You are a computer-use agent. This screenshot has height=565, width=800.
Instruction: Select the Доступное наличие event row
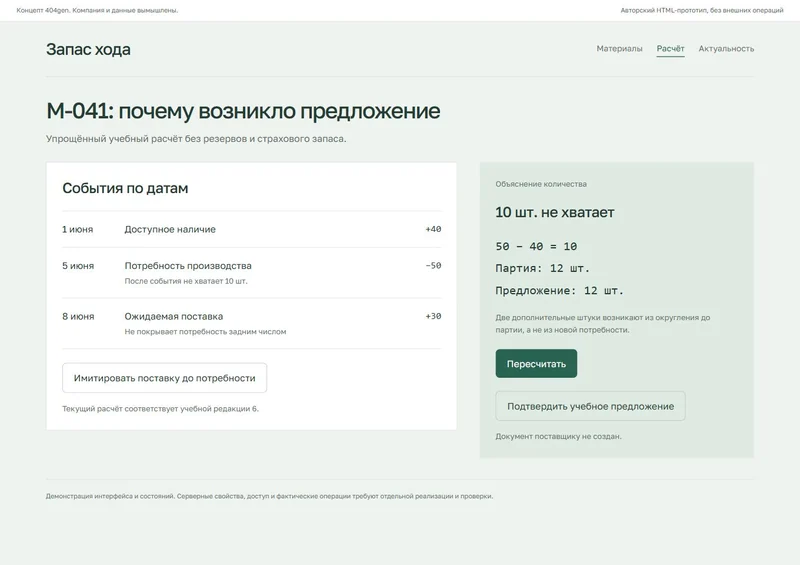(252, 229)
